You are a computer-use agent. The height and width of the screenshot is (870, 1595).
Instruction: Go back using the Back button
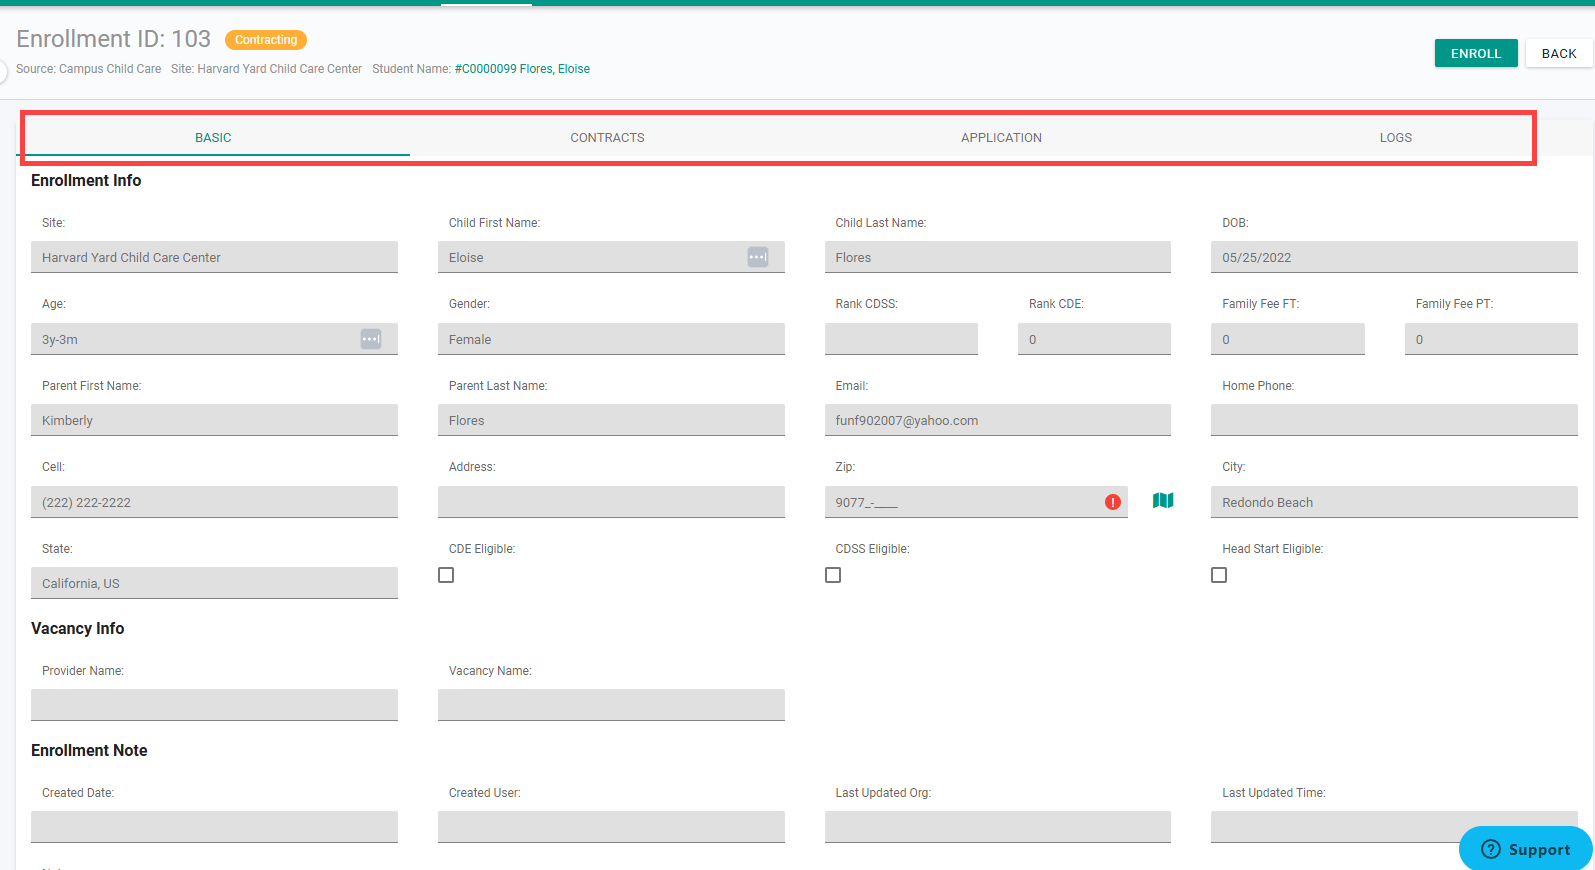pos(1559,53)
